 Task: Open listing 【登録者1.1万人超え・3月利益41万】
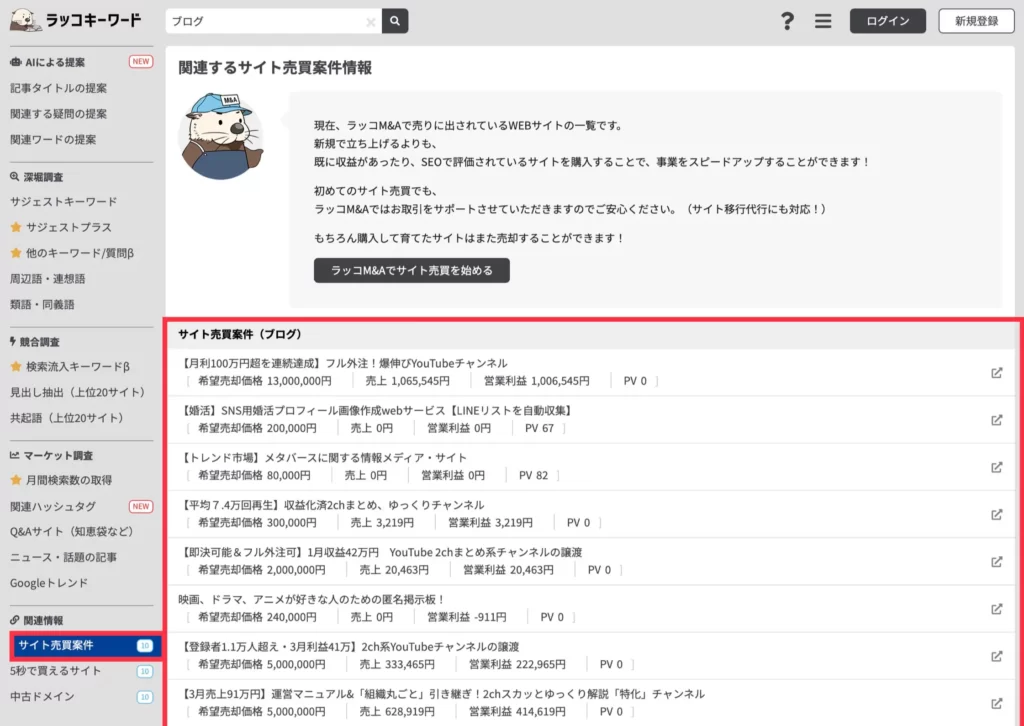click(x=350, y=647)
